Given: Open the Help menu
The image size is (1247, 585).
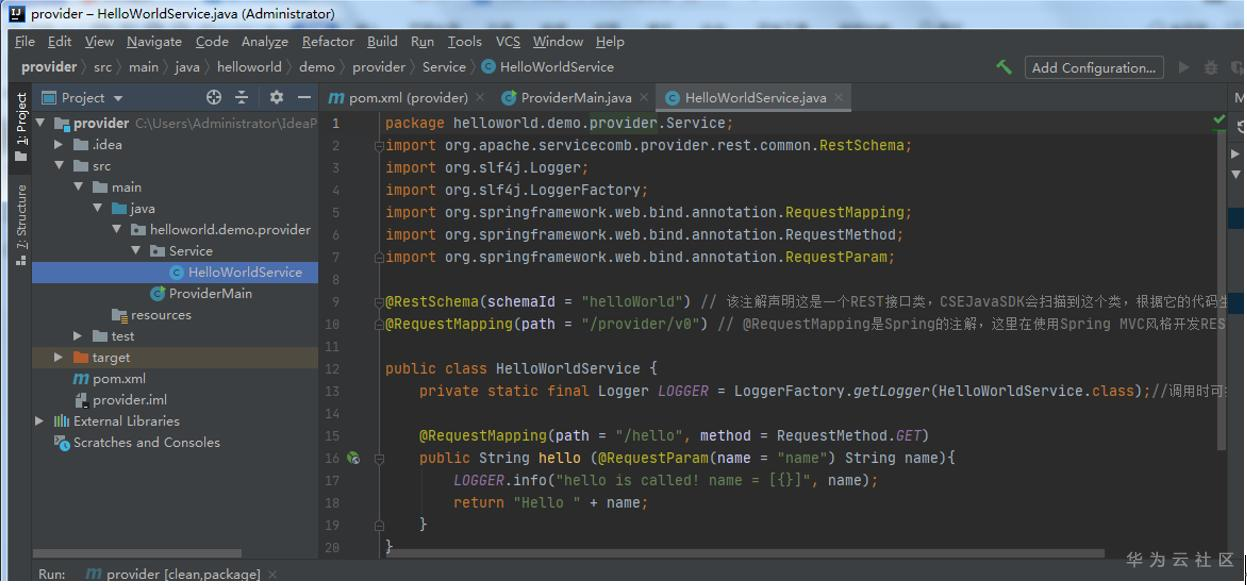Looking at the screenshot, I should 610,41.
